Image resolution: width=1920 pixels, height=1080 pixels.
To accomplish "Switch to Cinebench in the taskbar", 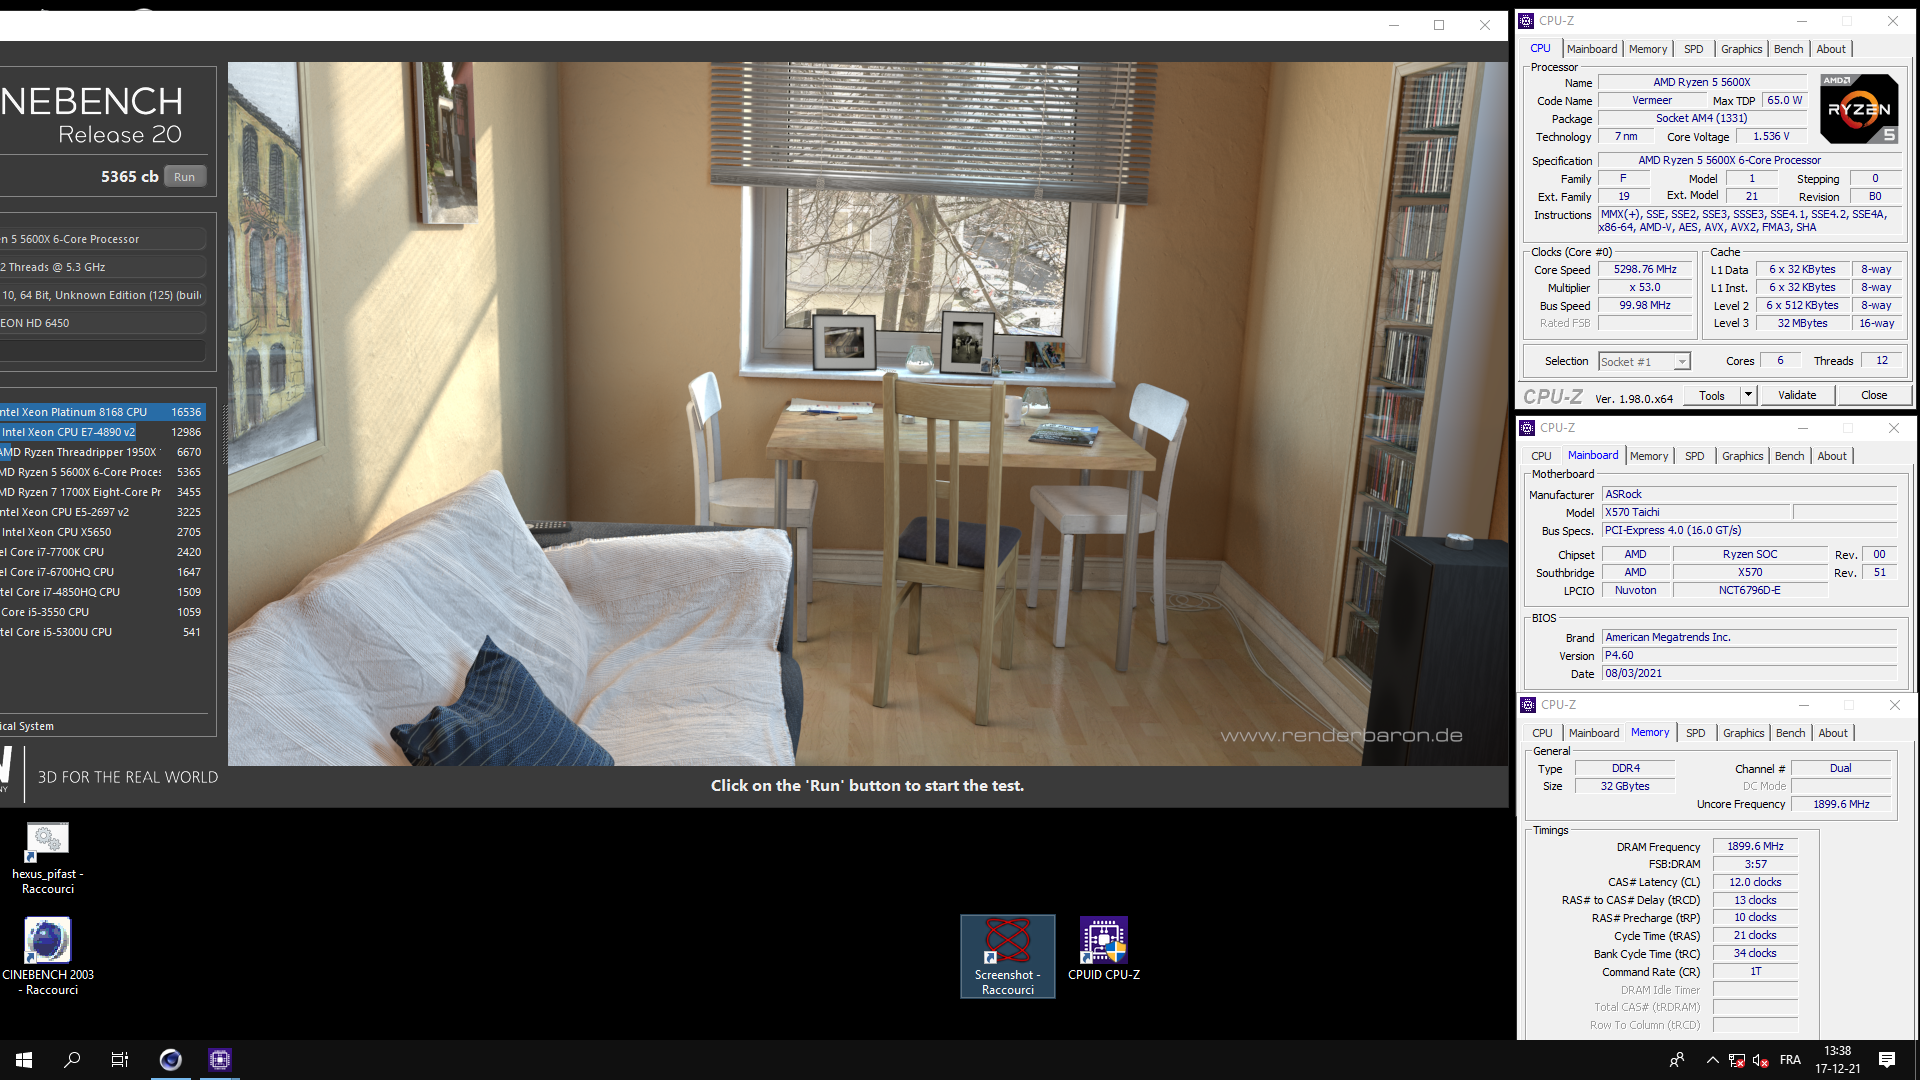I will tap(171, 1060).
